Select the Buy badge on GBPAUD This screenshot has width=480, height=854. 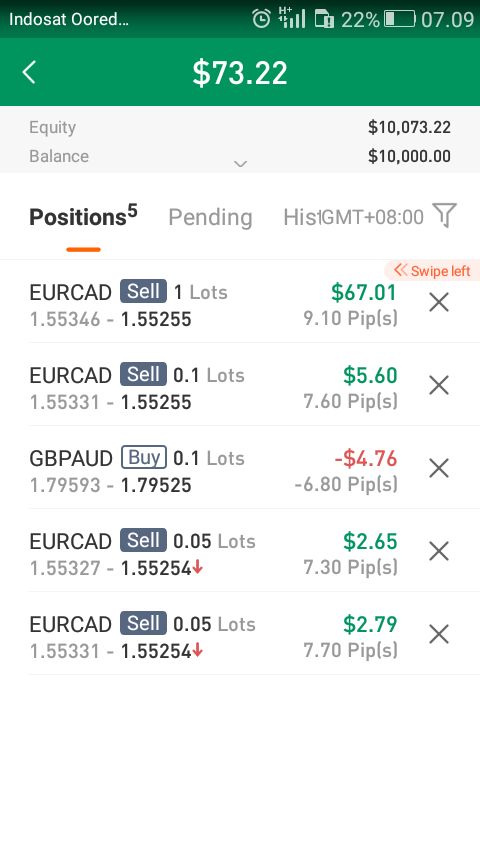click(x=144, y=458)
